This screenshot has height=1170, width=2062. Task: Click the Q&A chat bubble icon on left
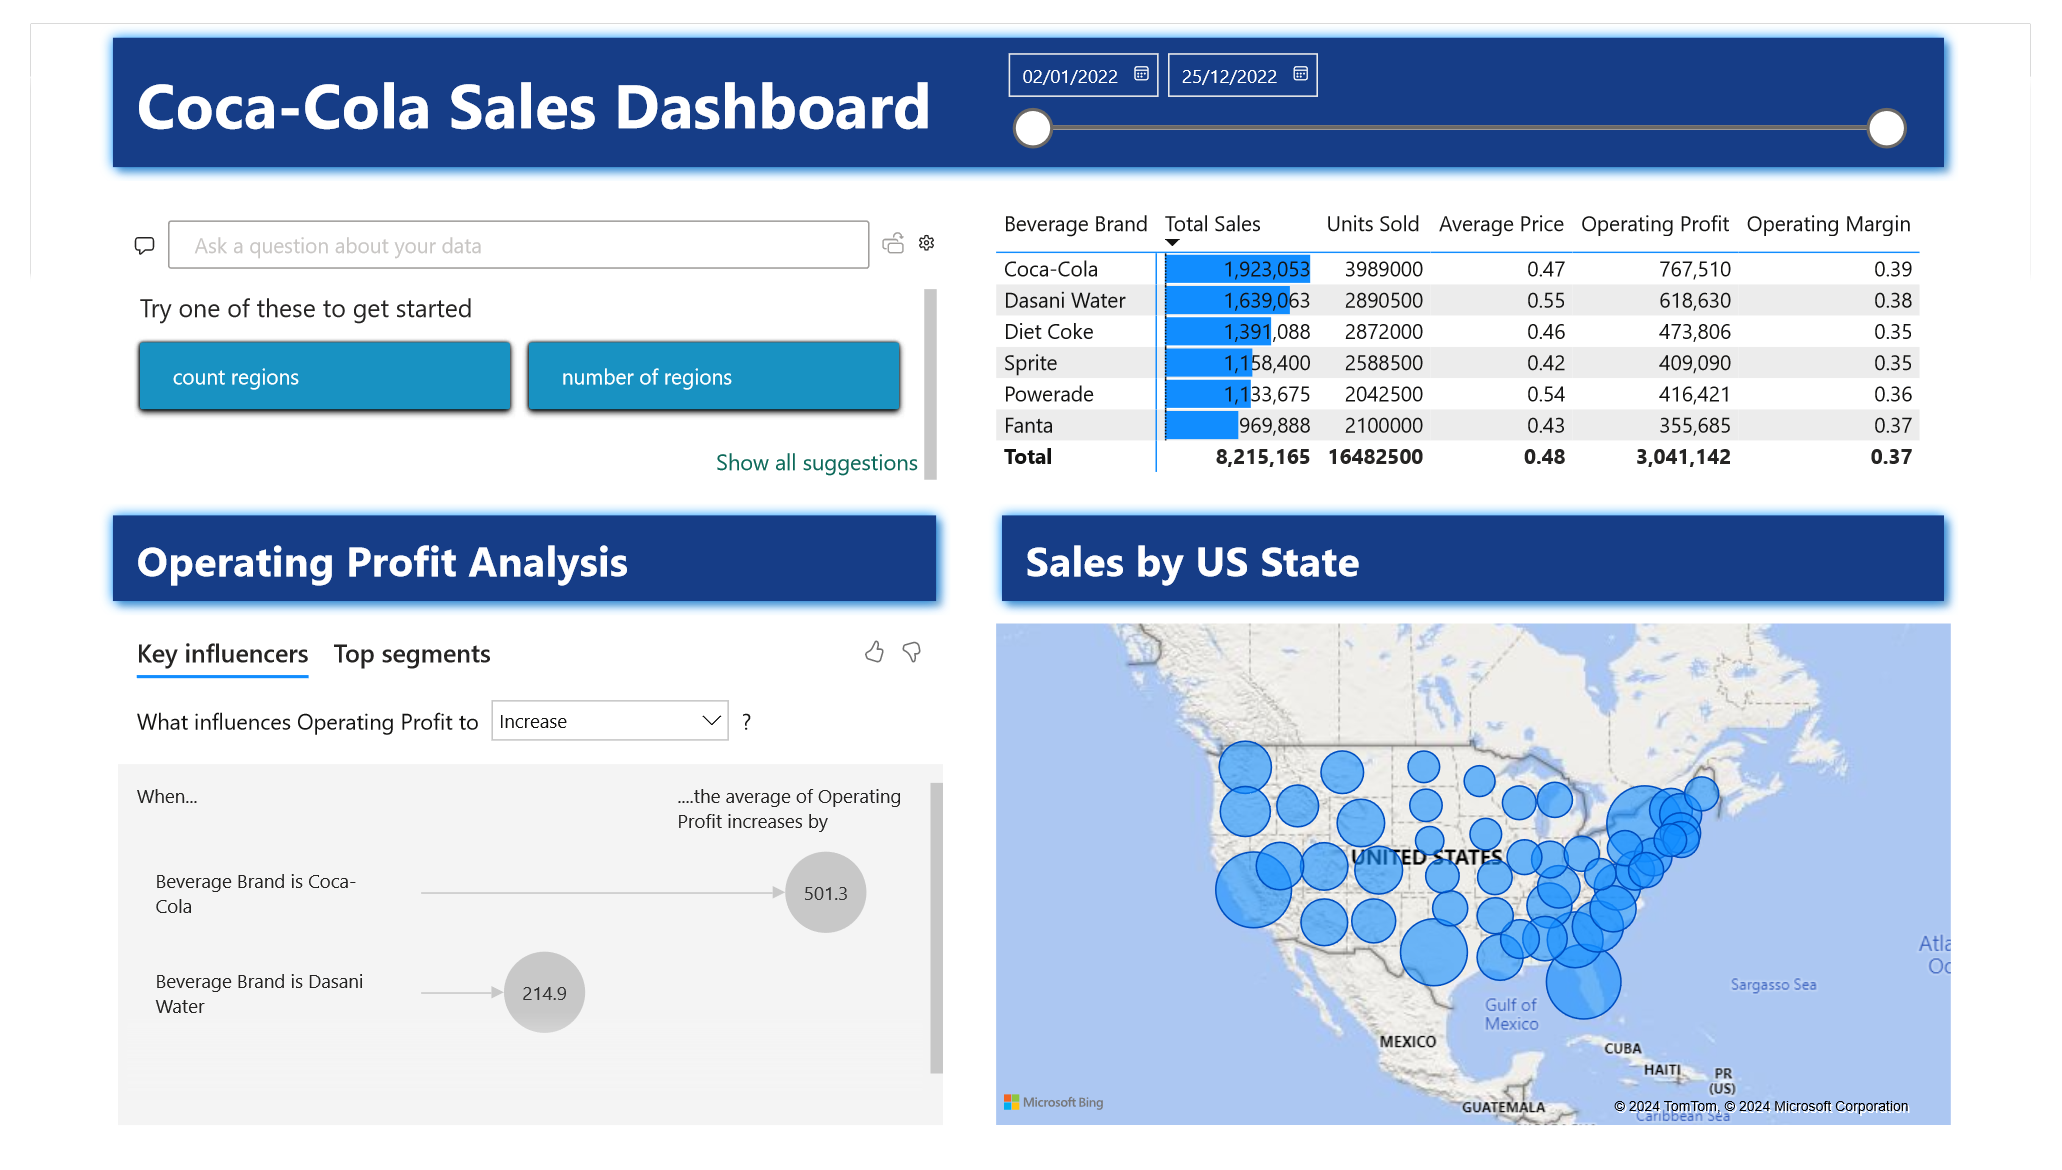(144, 245)
